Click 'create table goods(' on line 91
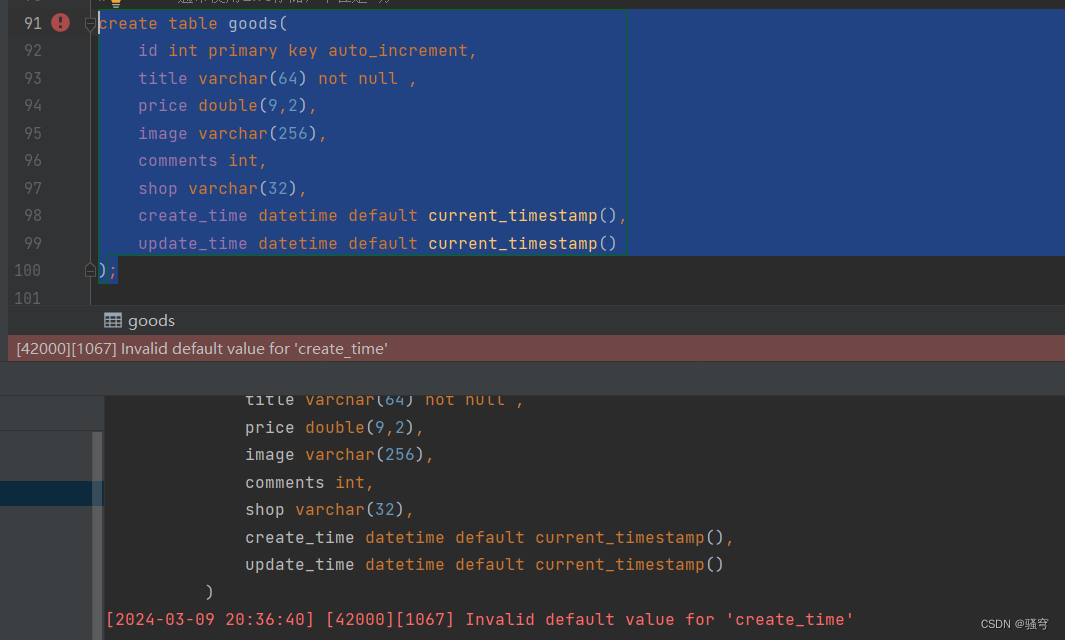The width and height of the screenshot is (1065, 640). tap(193, 24)
